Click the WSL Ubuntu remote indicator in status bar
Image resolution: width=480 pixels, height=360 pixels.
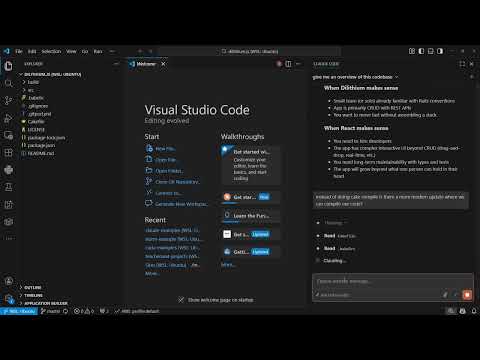(x=19, y=311)
